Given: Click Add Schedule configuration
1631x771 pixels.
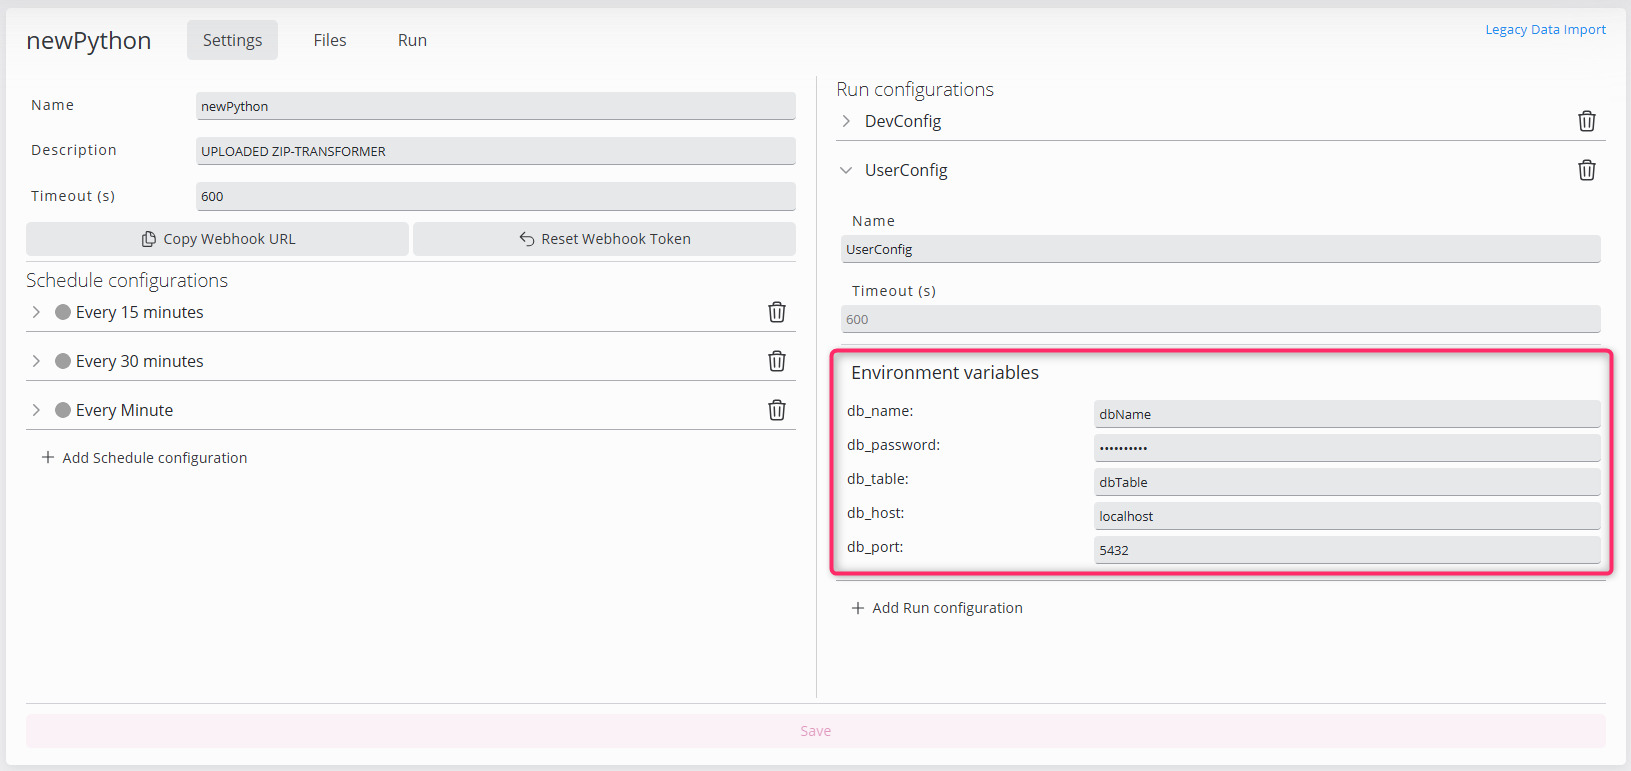Looking at the screenshot, I should [144, 458].
